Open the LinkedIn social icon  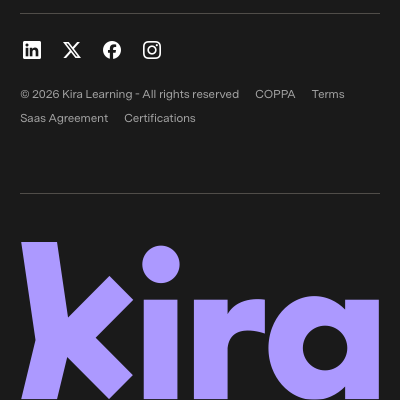[x=32, y=50]
